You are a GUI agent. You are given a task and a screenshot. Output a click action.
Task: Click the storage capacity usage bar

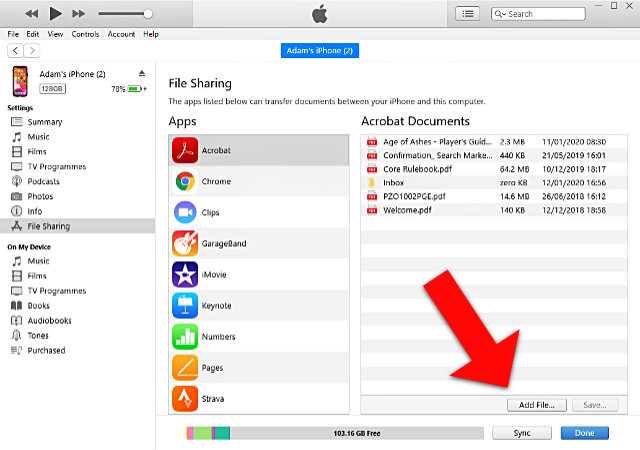335,433
